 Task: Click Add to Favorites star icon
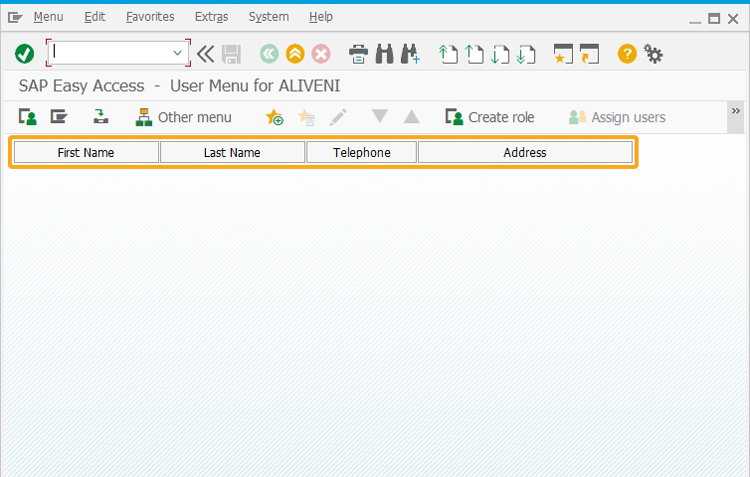(275, 117)
